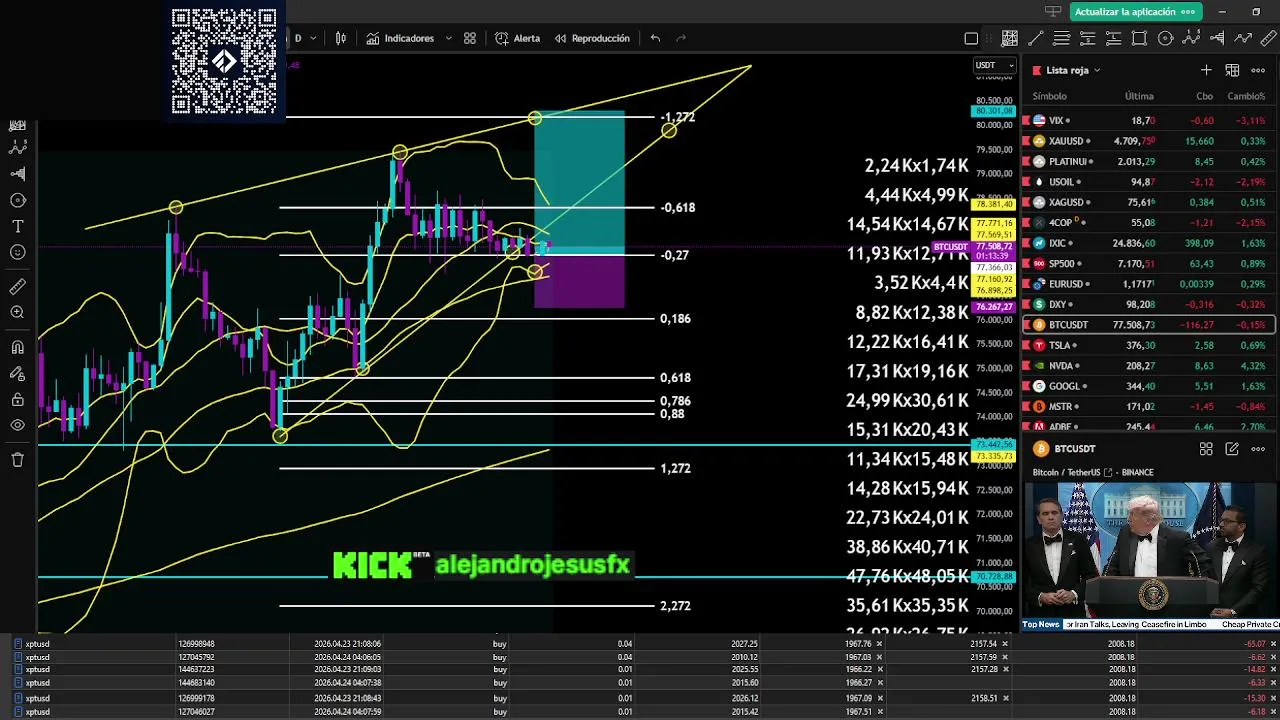
Task: Sort watchlist by Cambio% column
Action: coord(1246,96)
